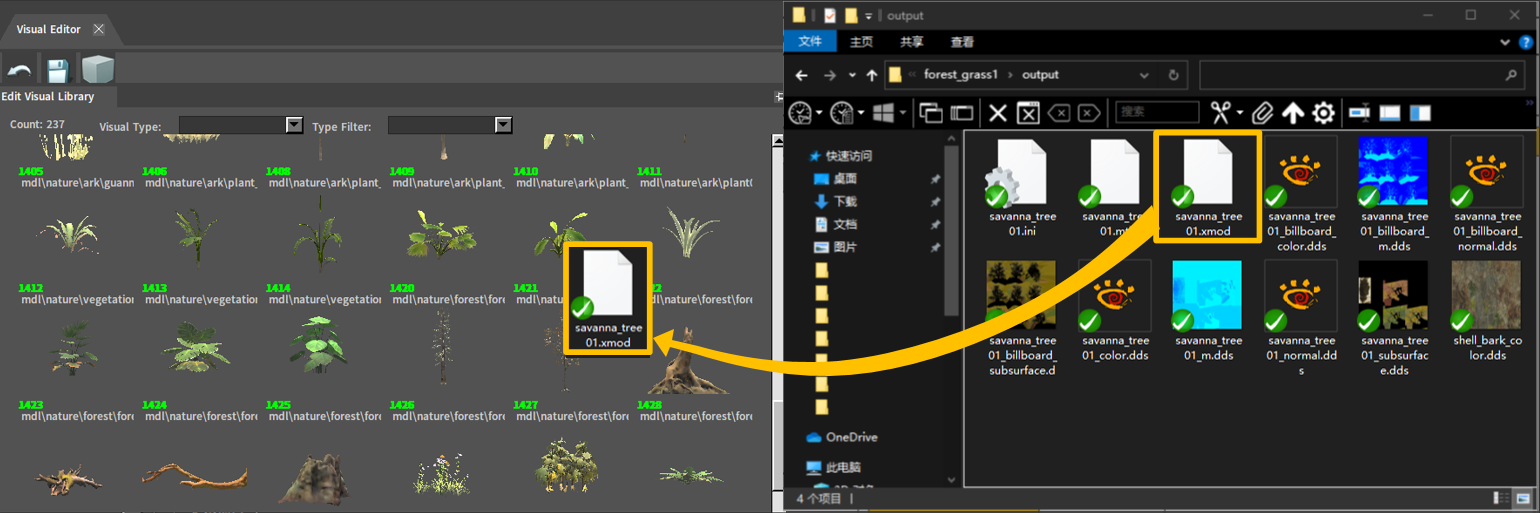This screenshot has width=1540, height=513.
Task: Switch to the details view layout icon
Action: pos(1500,497)
